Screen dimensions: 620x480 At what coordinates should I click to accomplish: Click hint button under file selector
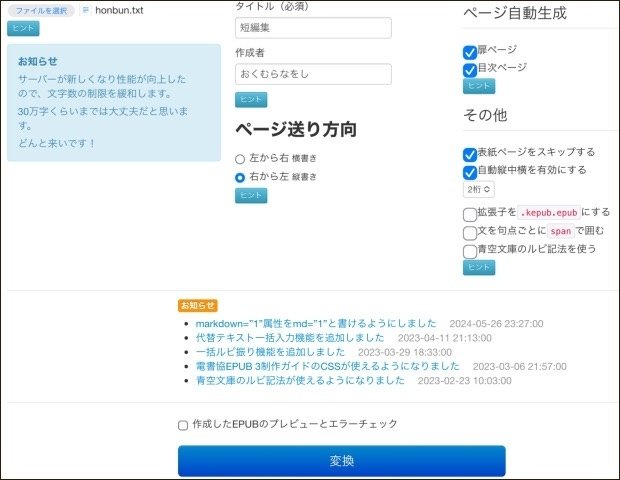pos(23,28)
